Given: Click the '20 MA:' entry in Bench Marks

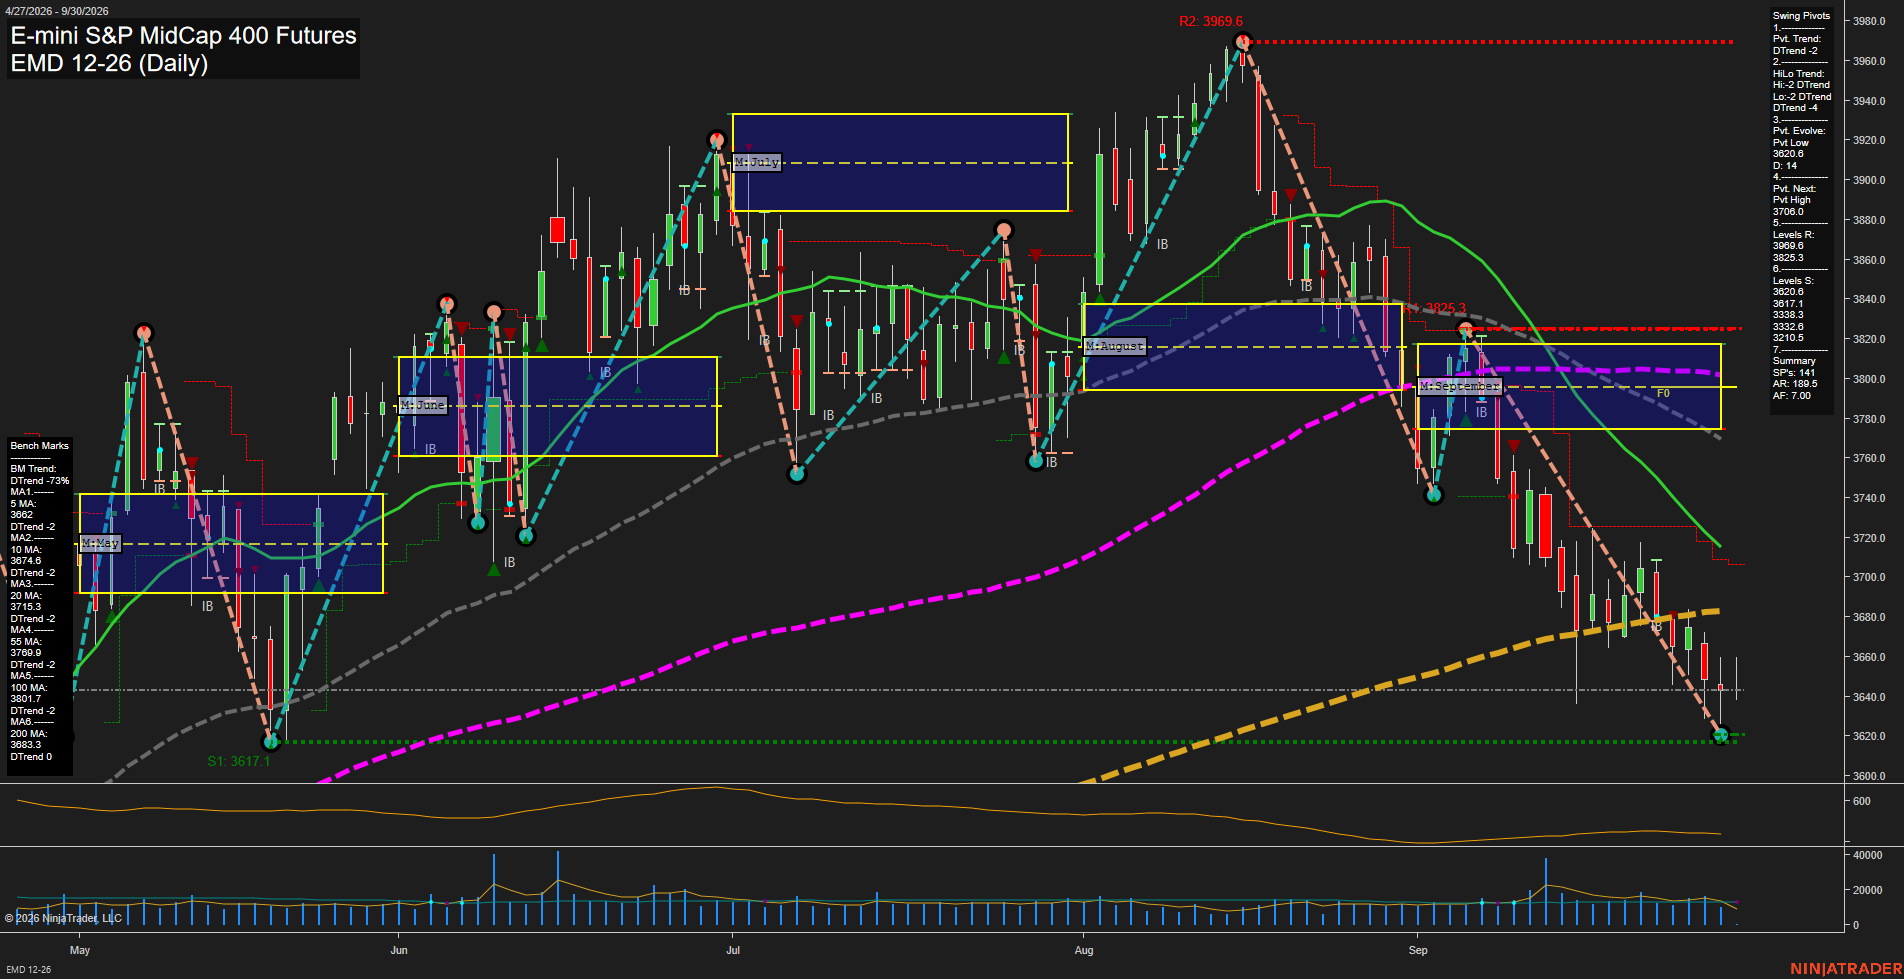Looking at the screenshot, I should [26, 596].
